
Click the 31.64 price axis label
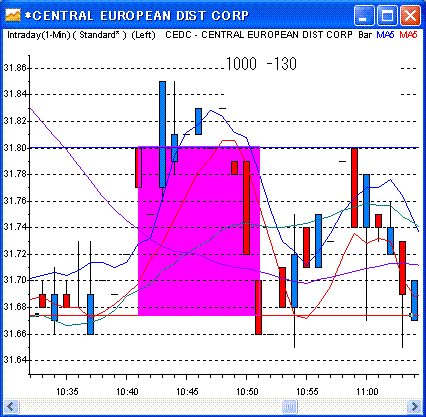(15, 360)
